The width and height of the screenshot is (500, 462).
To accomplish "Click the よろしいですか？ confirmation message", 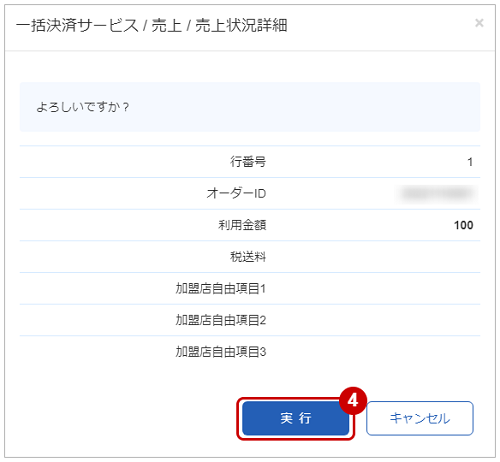I will 82,107.
